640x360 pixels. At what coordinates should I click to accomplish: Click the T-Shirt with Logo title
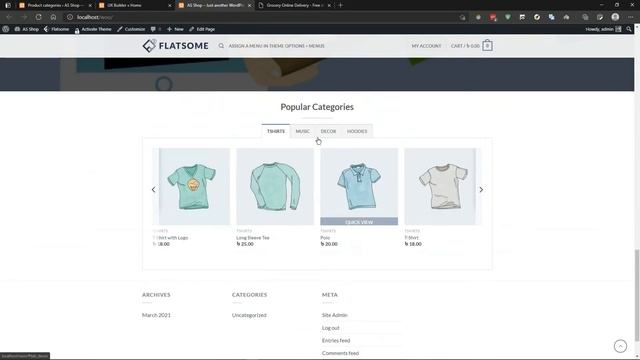[170, 238]
